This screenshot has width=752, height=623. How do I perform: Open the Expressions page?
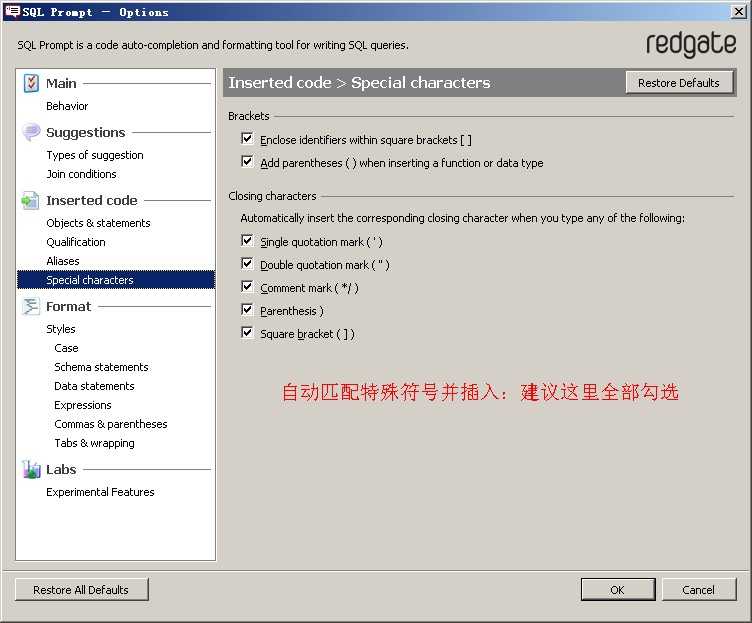82,405
